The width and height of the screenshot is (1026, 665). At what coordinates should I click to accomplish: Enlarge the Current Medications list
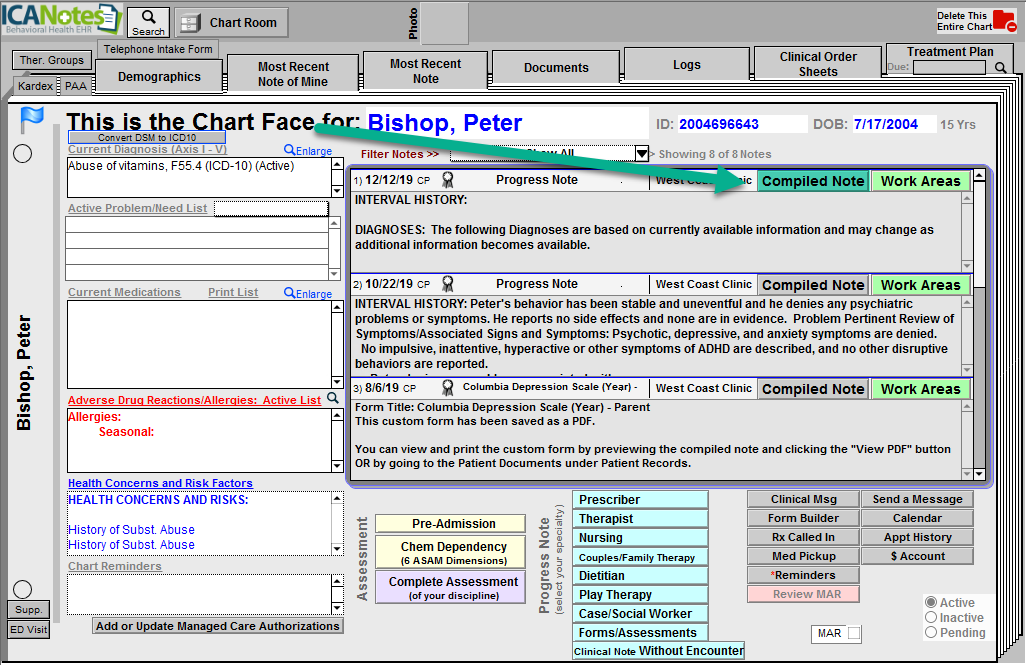tap(307, 293)
